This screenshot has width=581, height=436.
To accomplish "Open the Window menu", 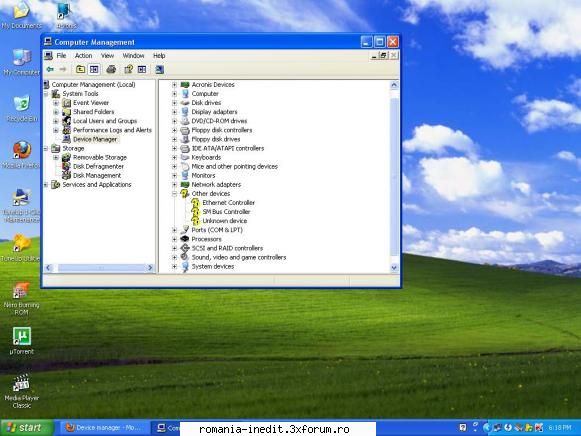I will click(133, 56).
